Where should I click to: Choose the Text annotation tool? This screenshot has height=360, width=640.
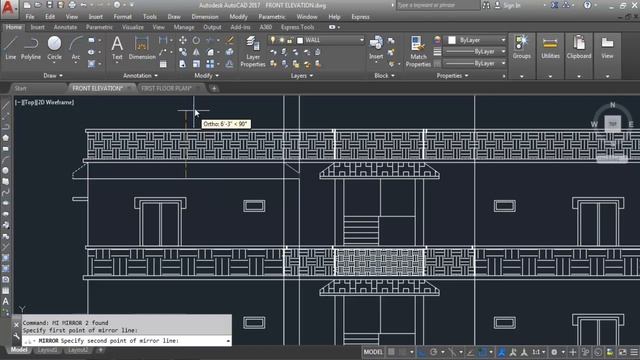117,48
